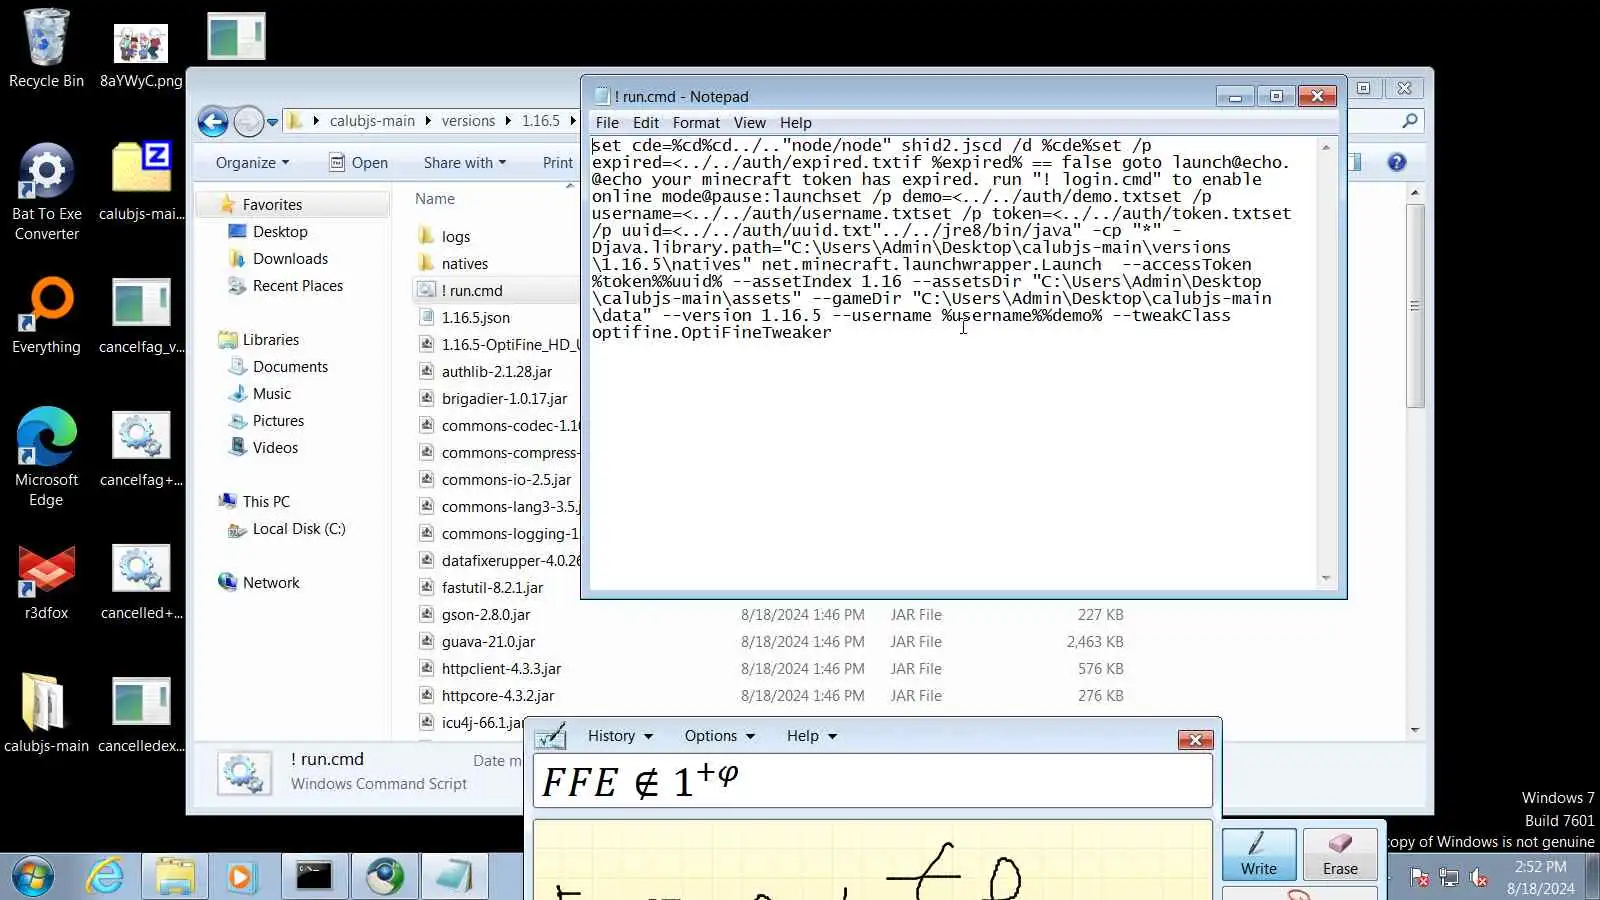Click the network tray icon
This screenshot has width=1600, height=900.
(x=1449, y=878)
